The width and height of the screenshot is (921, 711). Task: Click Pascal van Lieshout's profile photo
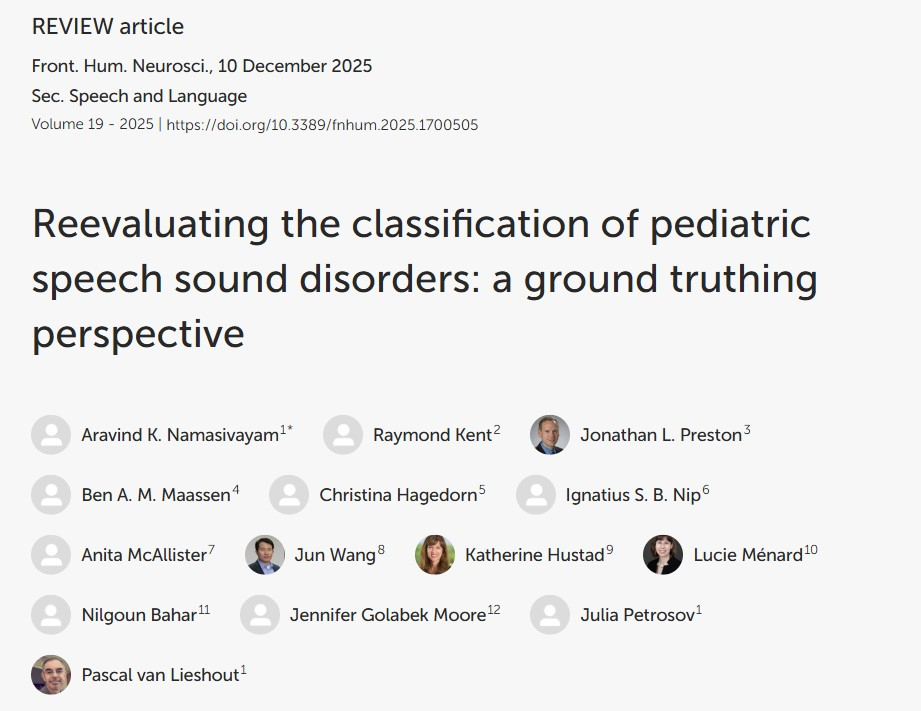pos(51,675)
